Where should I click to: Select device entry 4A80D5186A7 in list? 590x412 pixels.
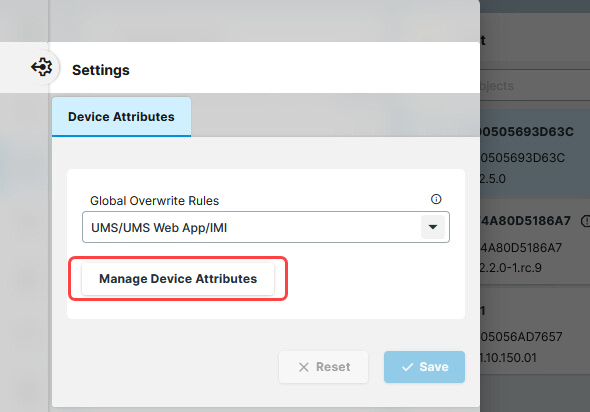535,242
